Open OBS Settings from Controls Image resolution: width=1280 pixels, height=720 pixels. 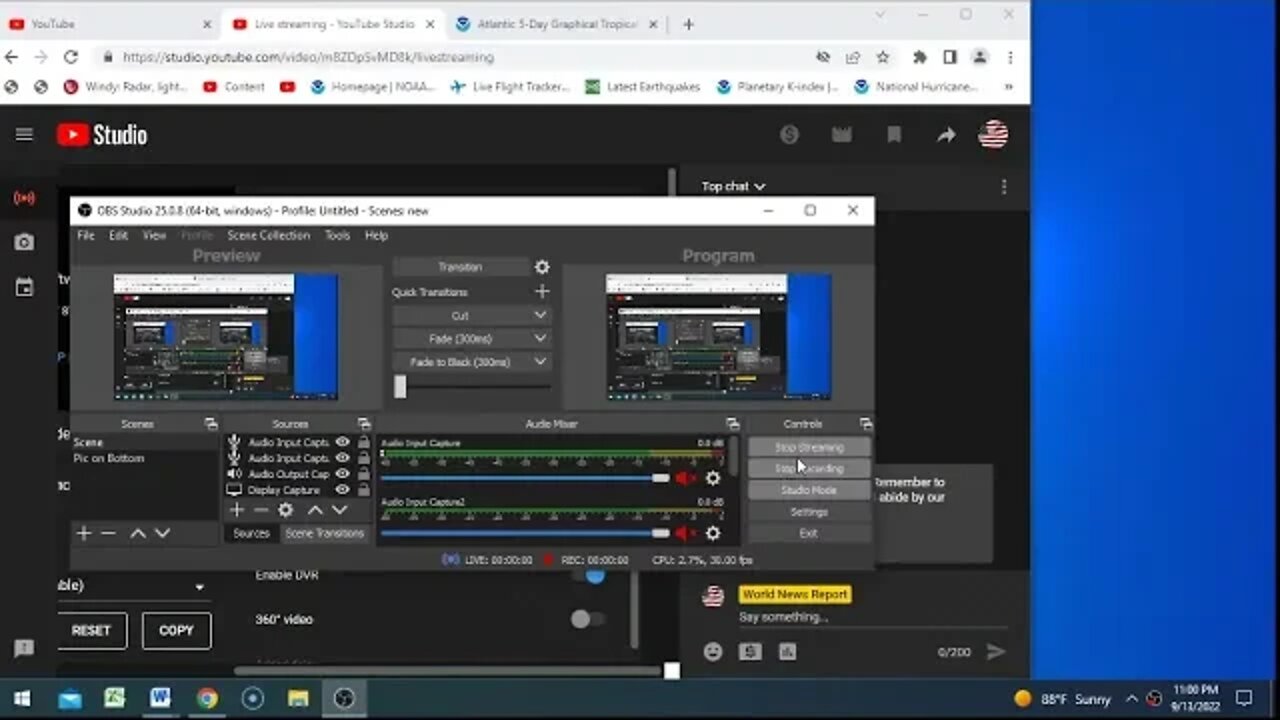pos(809,512)
